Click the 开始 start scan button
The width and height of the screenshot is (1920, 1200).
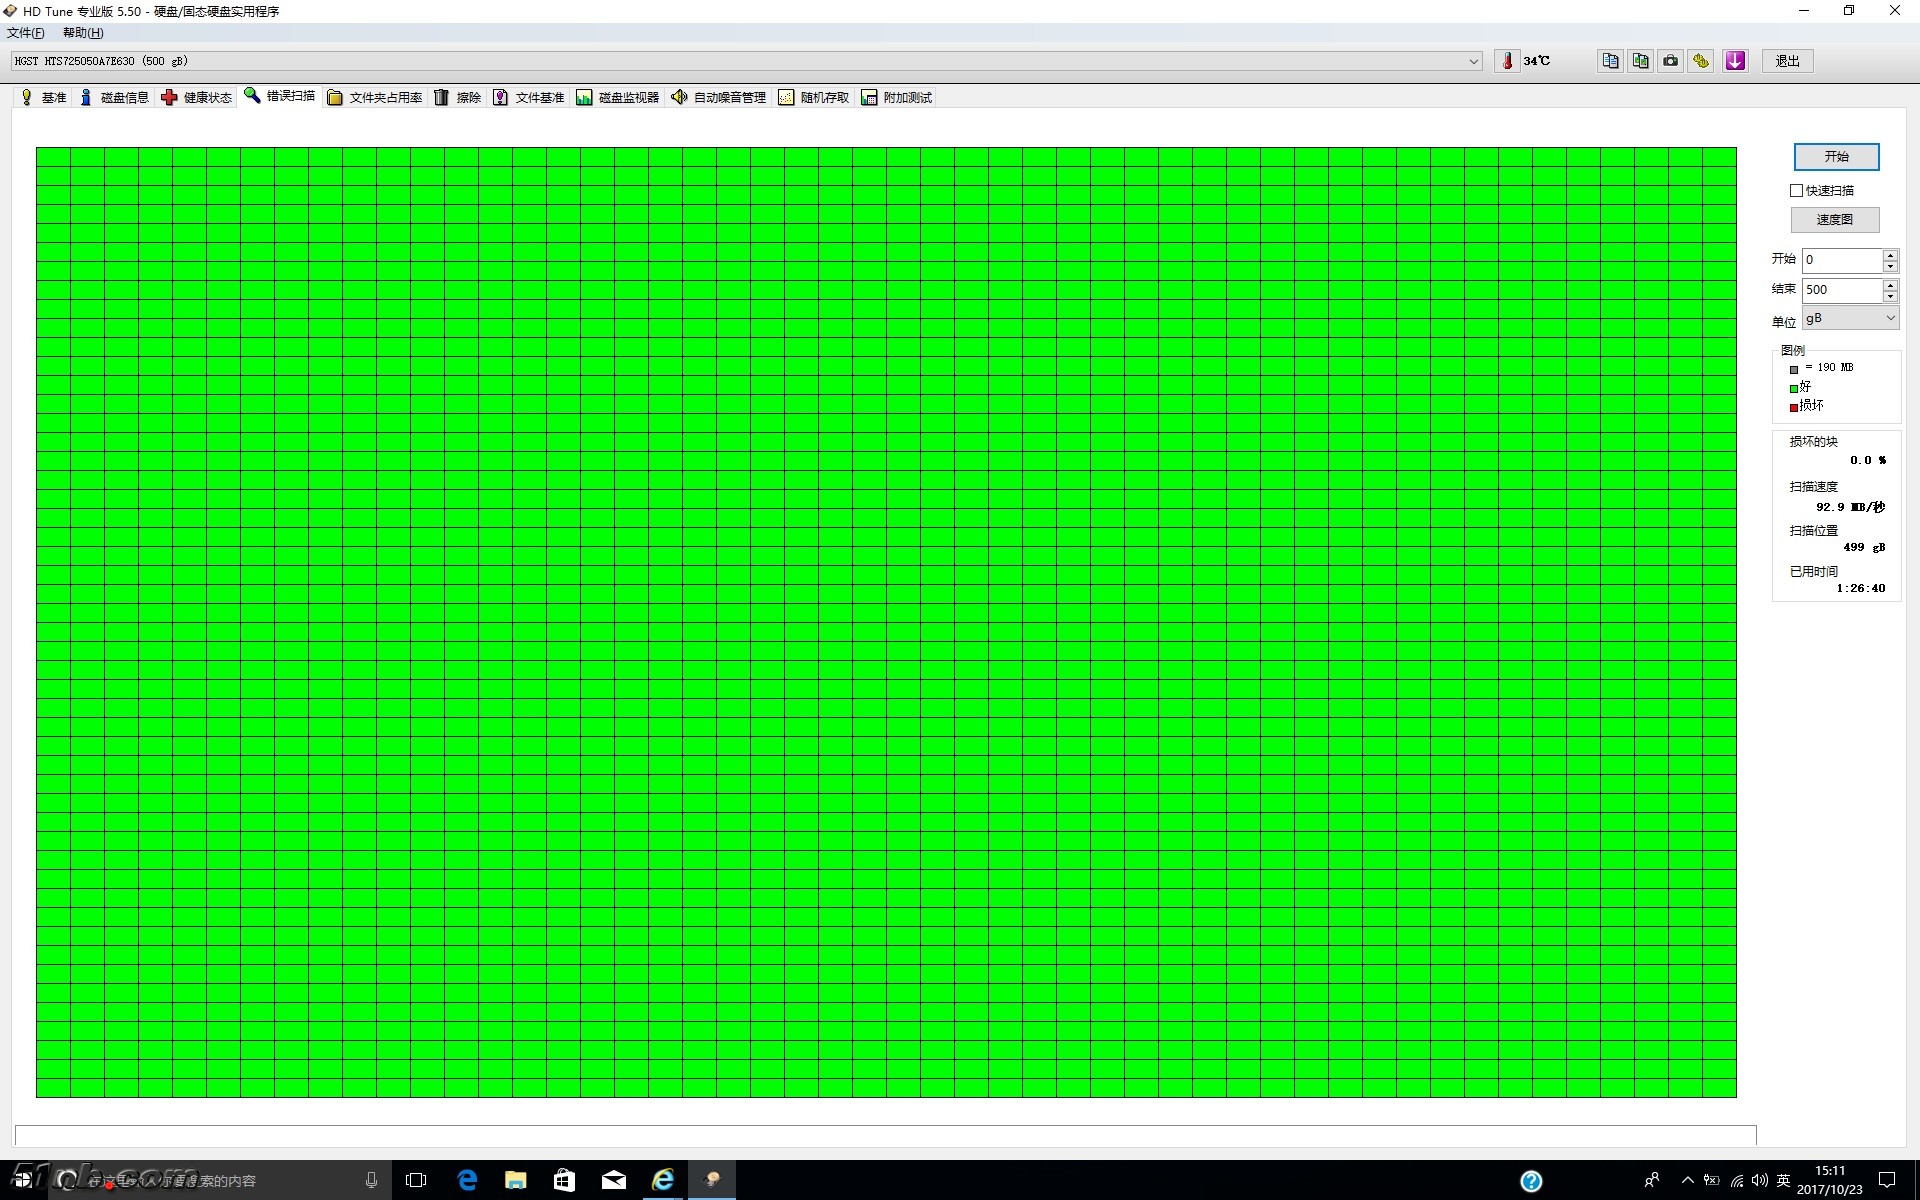1836,157
